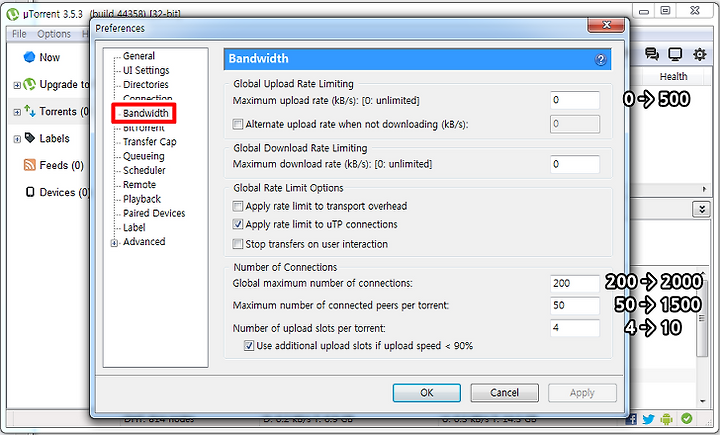Click the Cancel button

coord(504,393)
